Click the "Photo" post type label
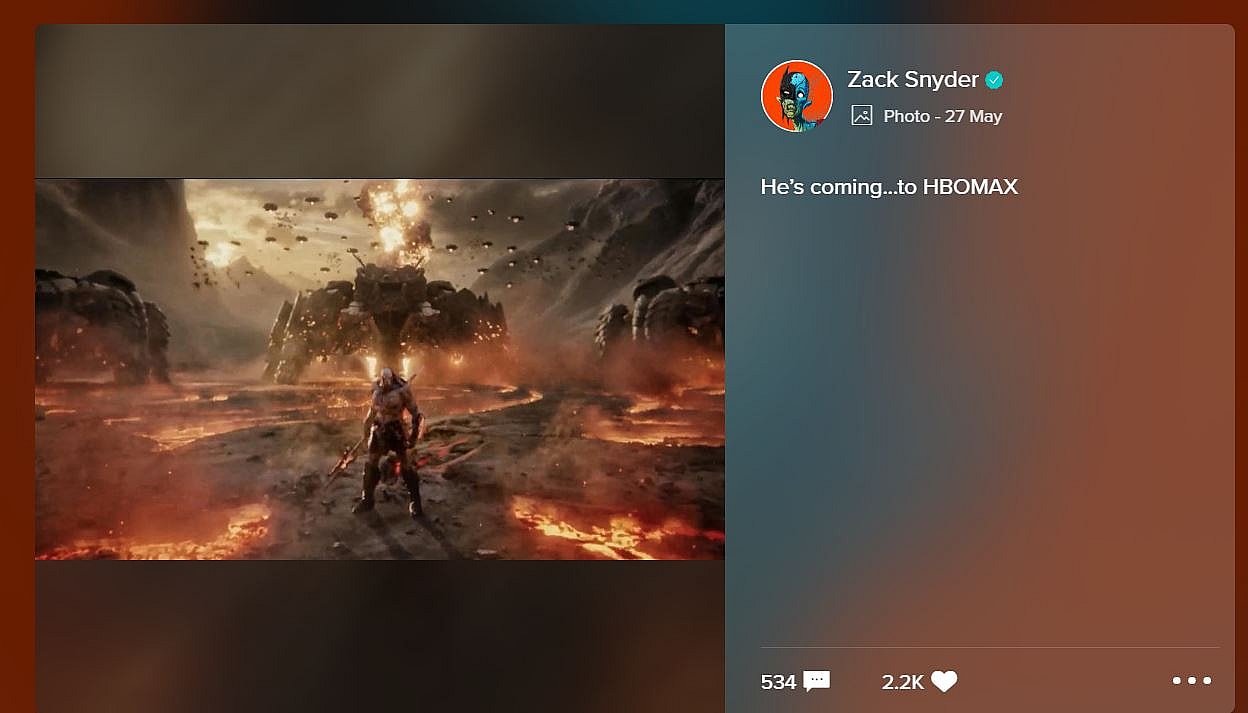 (x=906, y=116)
